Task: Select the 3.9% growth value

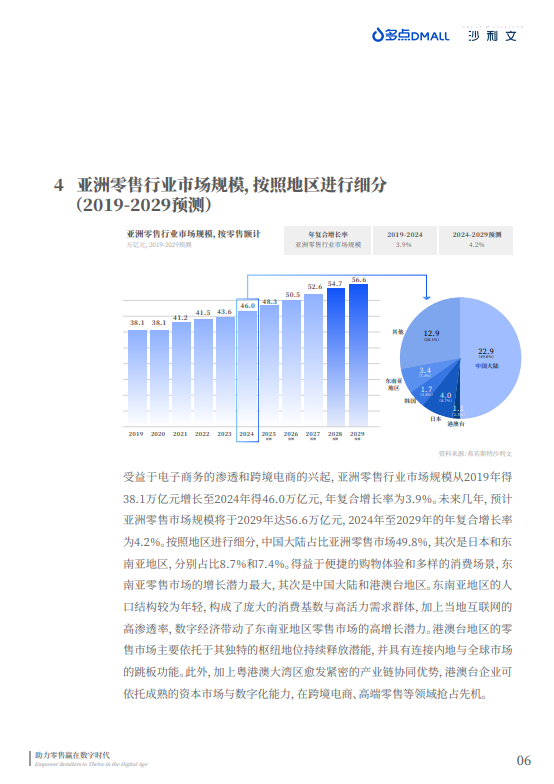Action: tap(404, 245)
